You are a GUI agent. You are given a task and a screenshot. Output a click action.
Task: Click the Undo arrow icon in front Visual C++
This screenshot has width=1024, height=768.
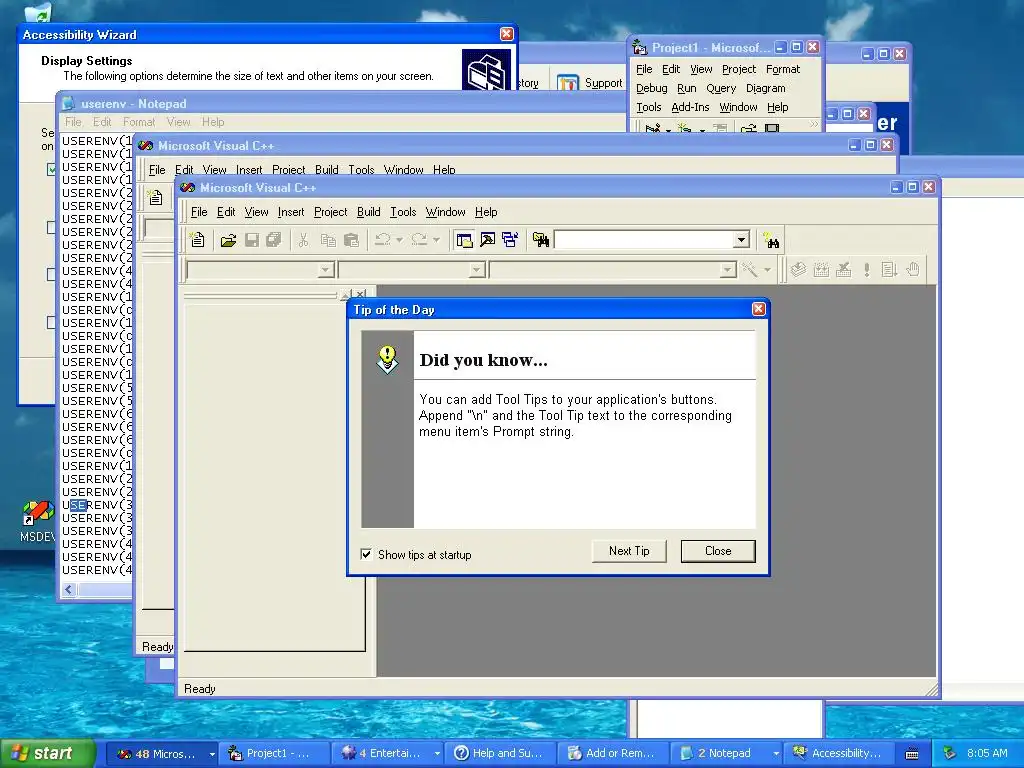[x=383, y=240]
